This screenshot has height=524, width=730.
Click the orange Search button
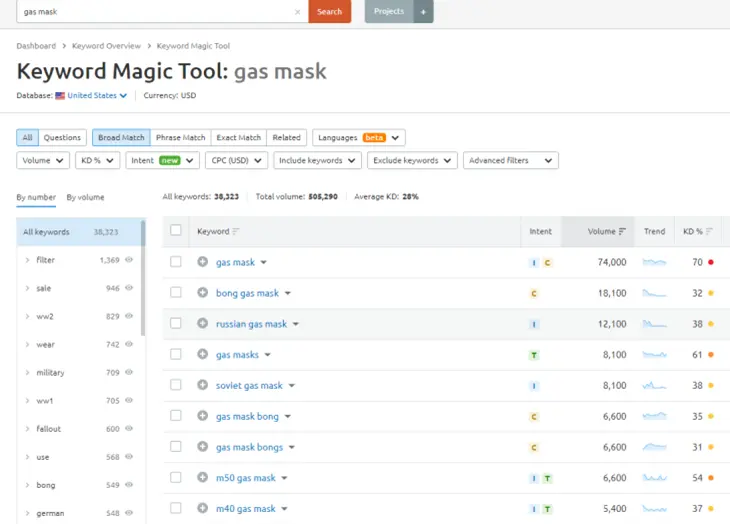click(x=330, y=12)
